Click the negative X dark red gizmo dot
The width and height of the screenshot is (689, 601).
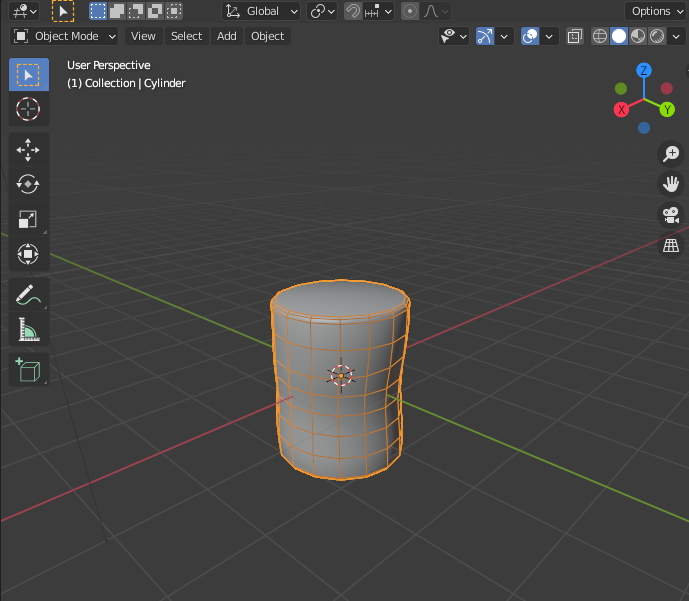[667, 88]
